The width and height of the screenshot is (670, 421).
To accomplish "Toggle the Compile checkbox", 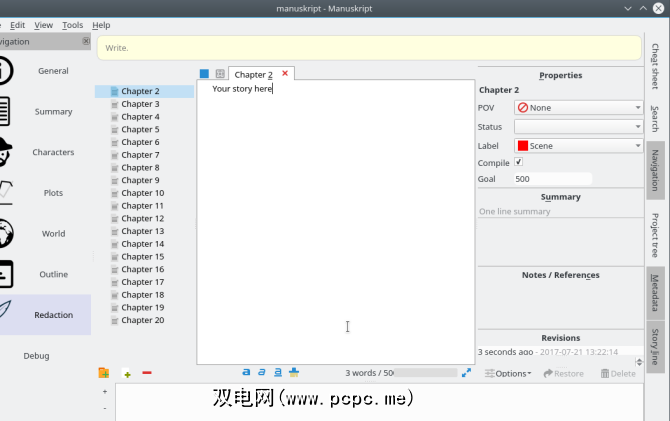I will point(518,162).
